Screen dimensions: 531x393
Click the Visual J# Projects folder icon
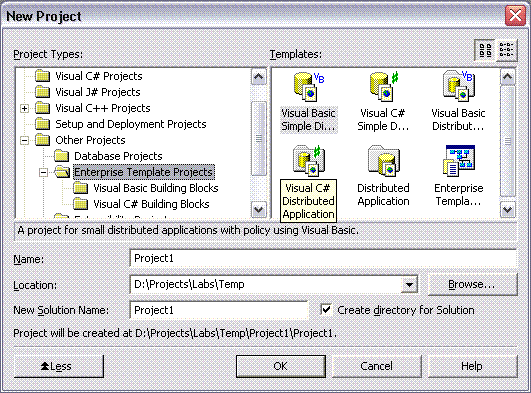click(x=43, y=92)
